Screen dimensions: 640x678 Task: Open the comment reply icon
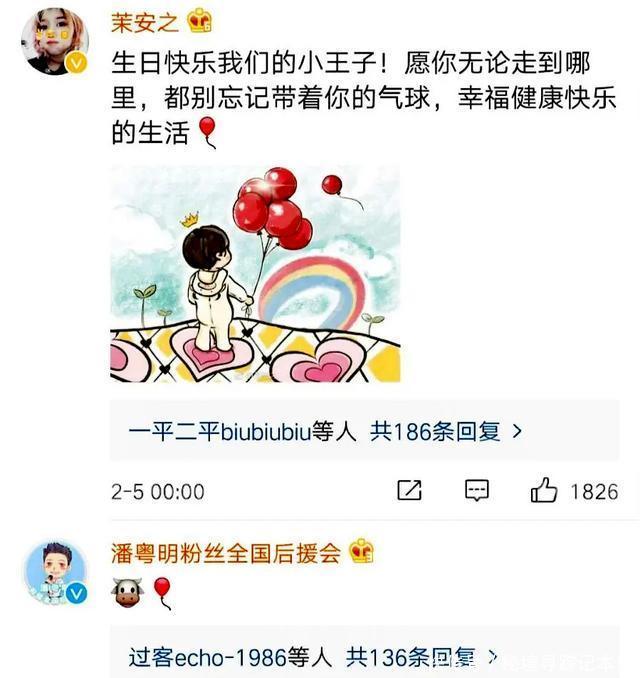[477, 490]
